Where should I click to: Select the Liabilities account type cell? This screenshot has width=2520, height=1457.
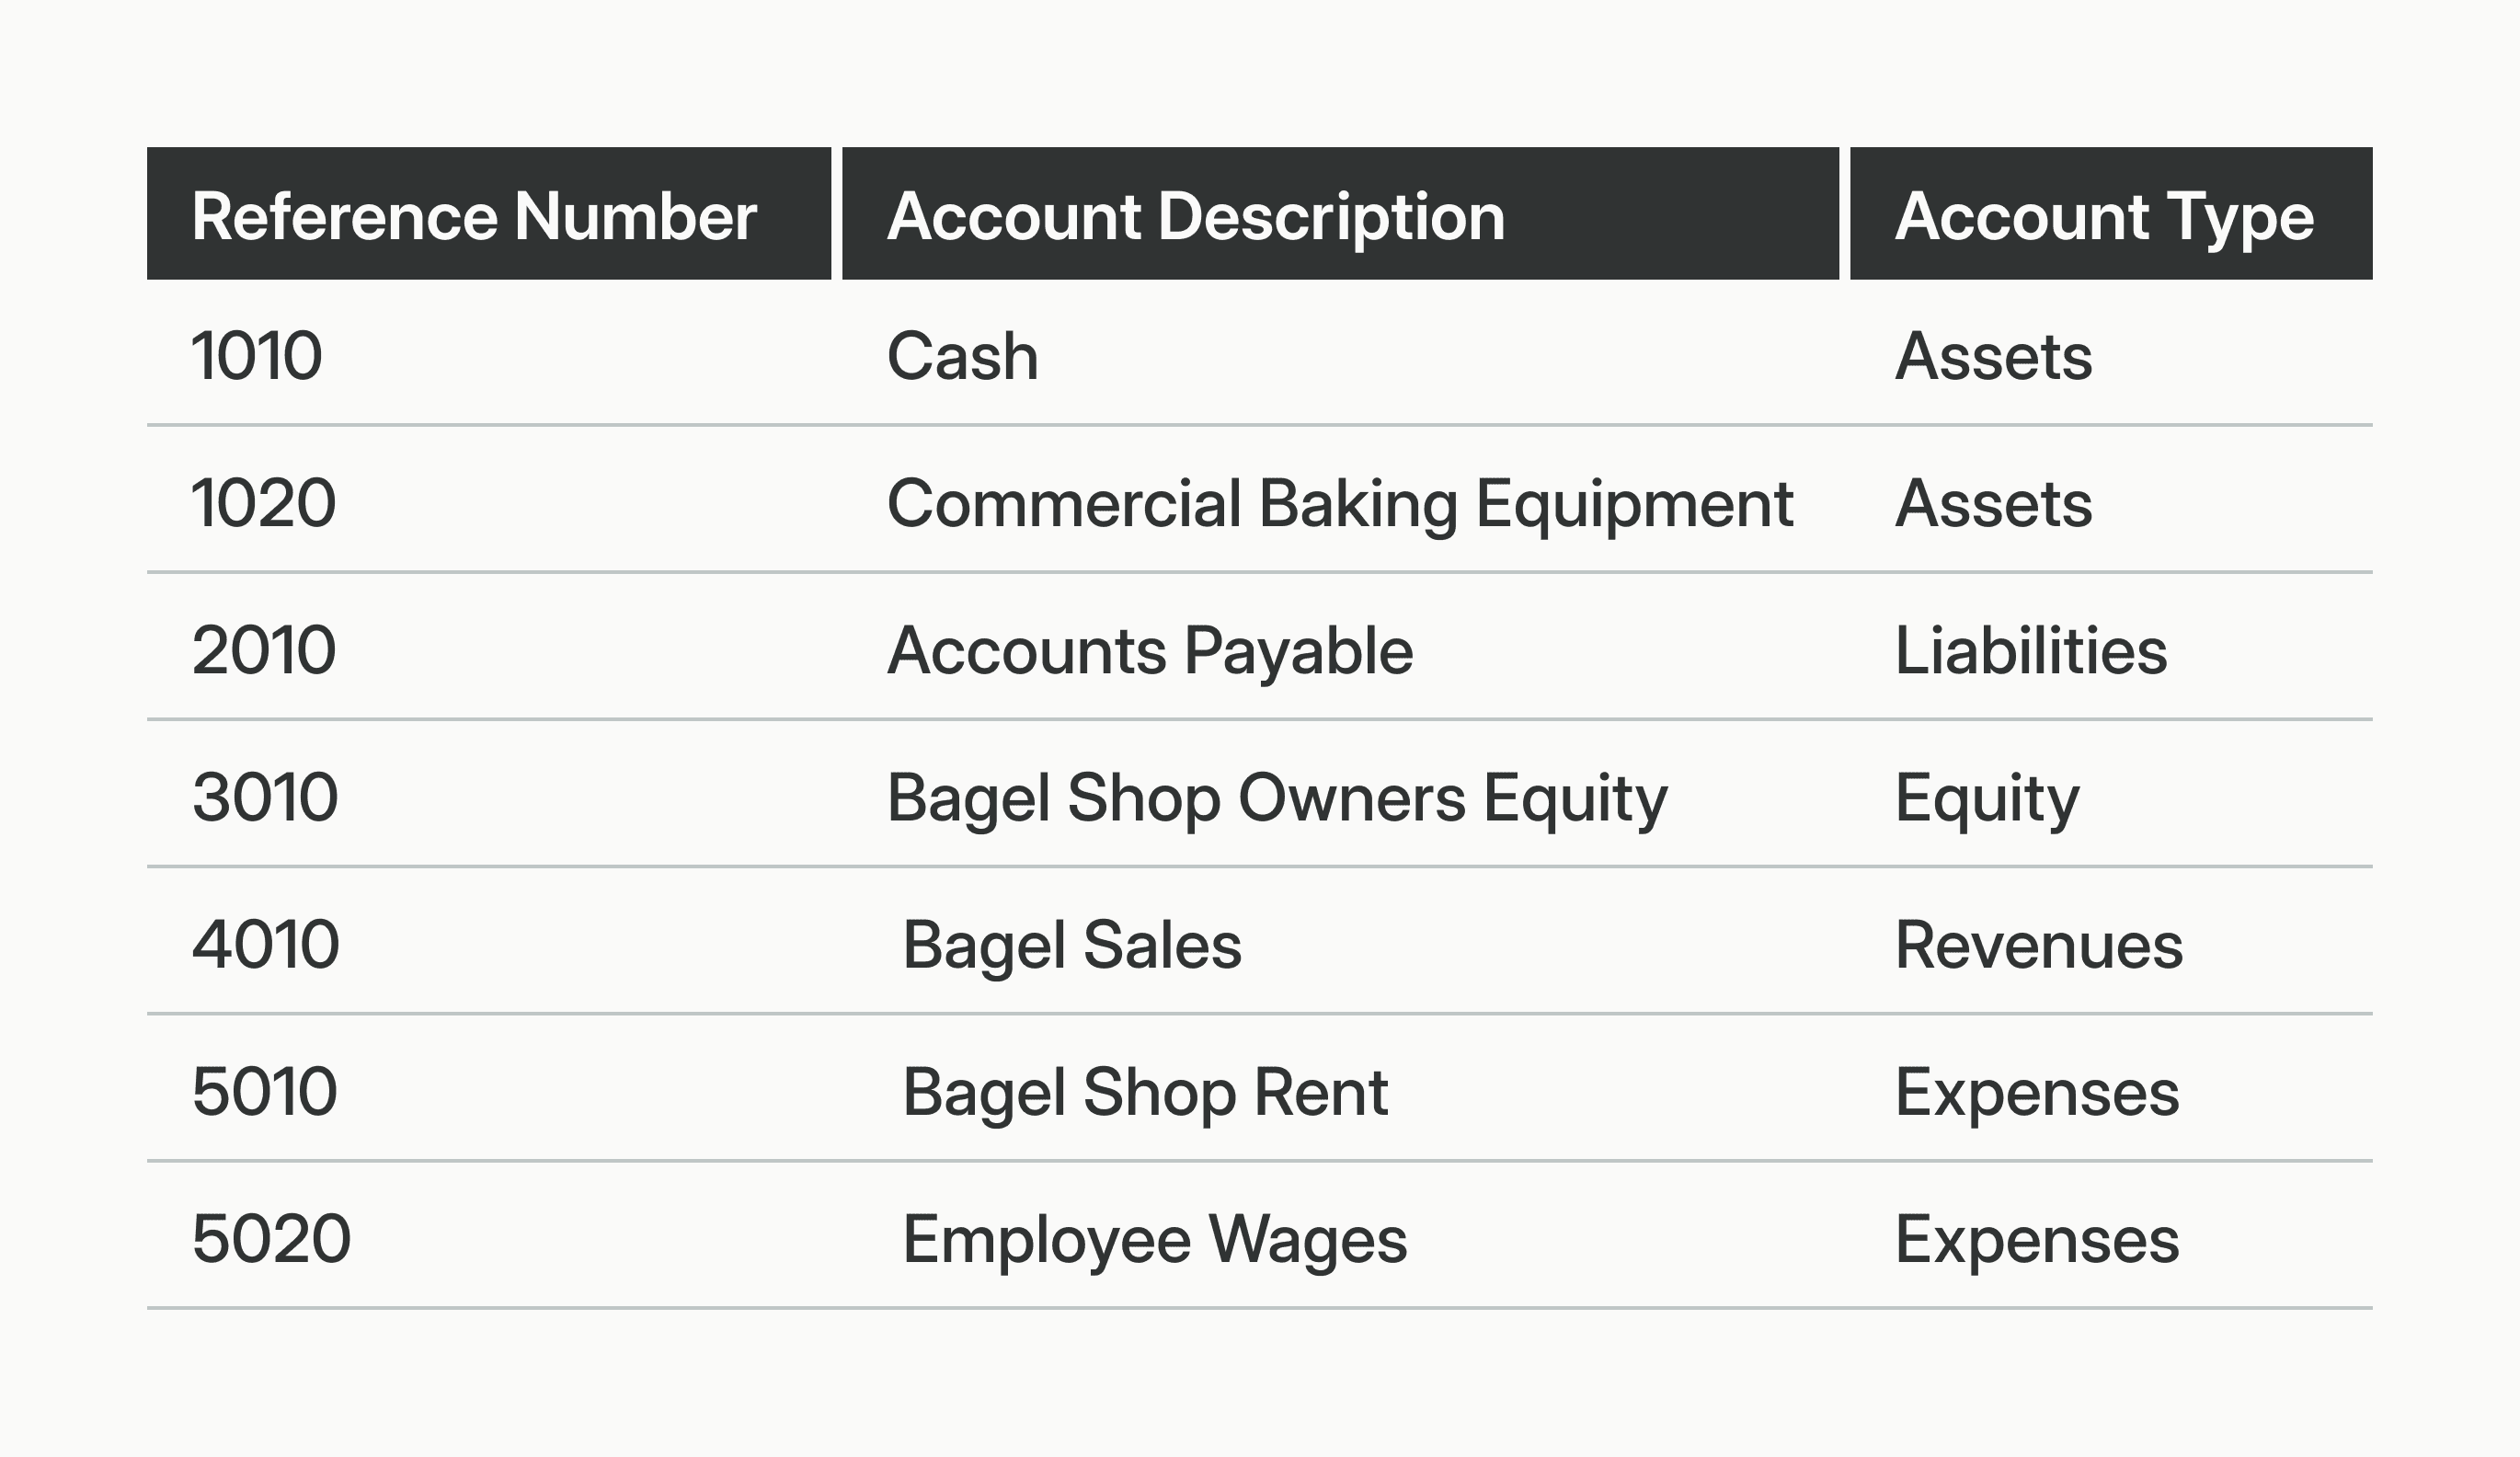click(x=2031, y=650)
